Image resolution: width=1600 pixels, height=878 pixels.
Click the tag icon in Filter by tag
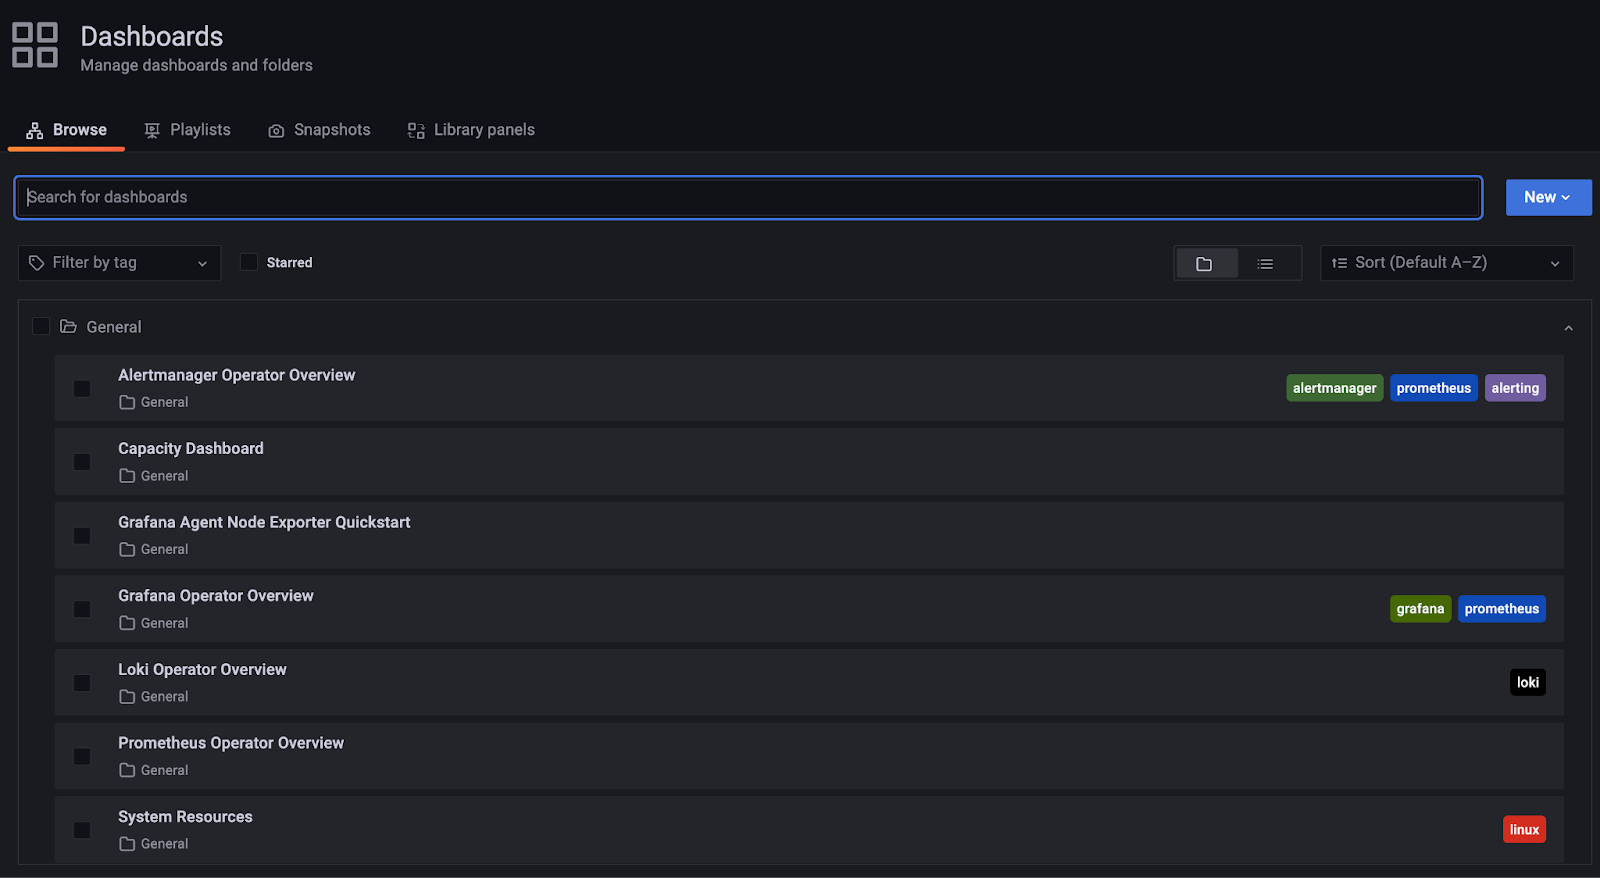tap(37, 263)
